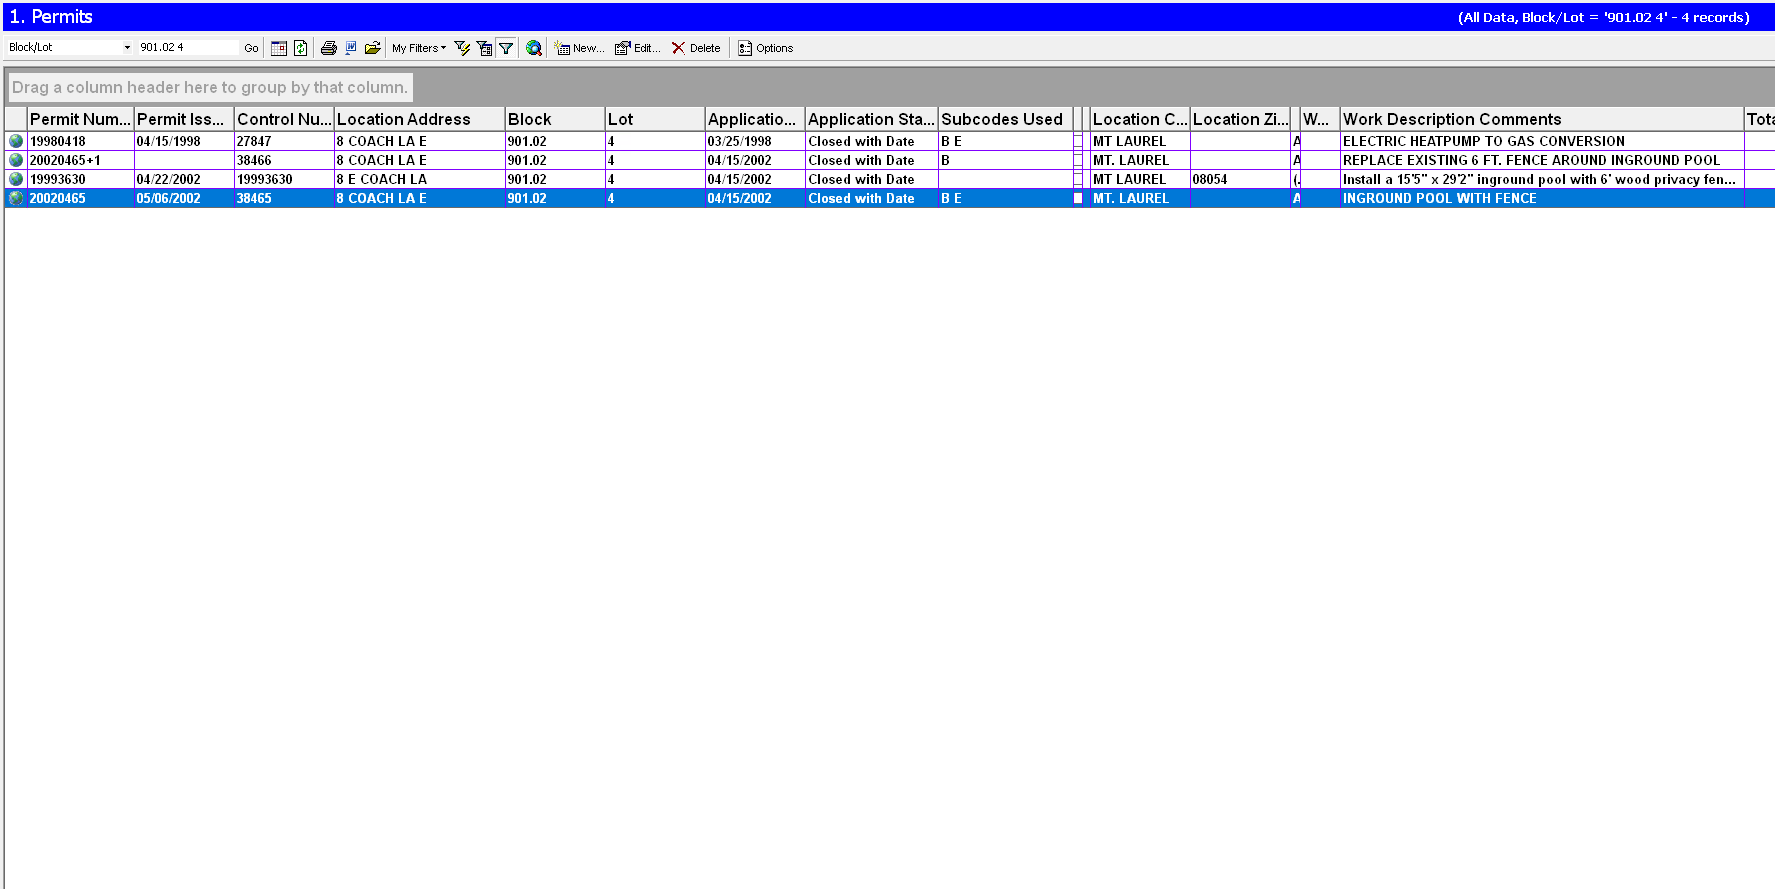Check the box in ELECTRIC HEATPUMP row
Image resolution: width=1775 pixels, height=889 pixels.
pyautogui.click(x=1078, y=141)
